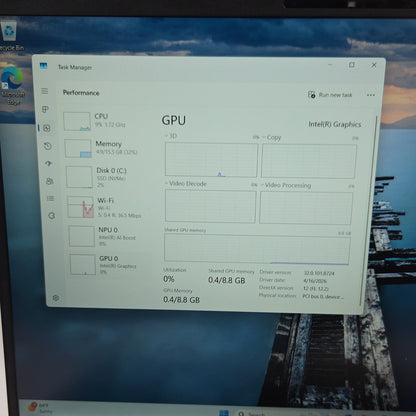The height and width of the screenshot is (416, 416).
Task: Open the Processes page icon in sidebar
Action: pyautogui.click(x=45, y=109)
